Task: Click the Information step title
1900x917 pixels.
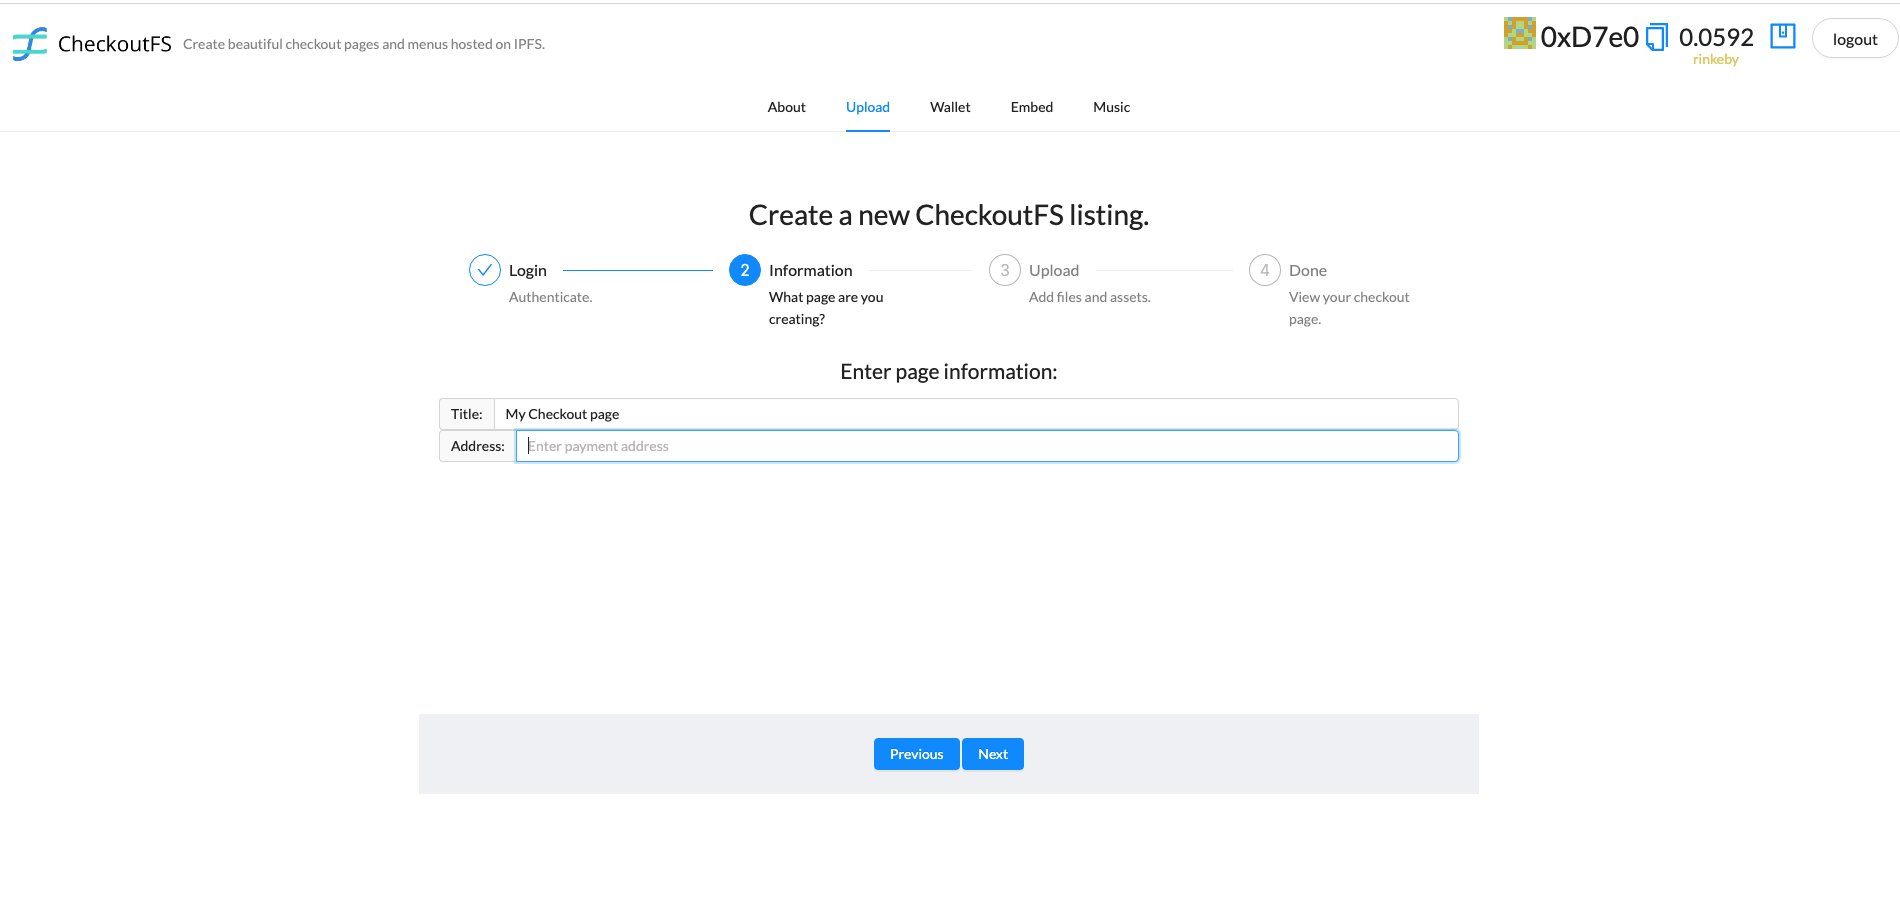Action: click(811, 270)
